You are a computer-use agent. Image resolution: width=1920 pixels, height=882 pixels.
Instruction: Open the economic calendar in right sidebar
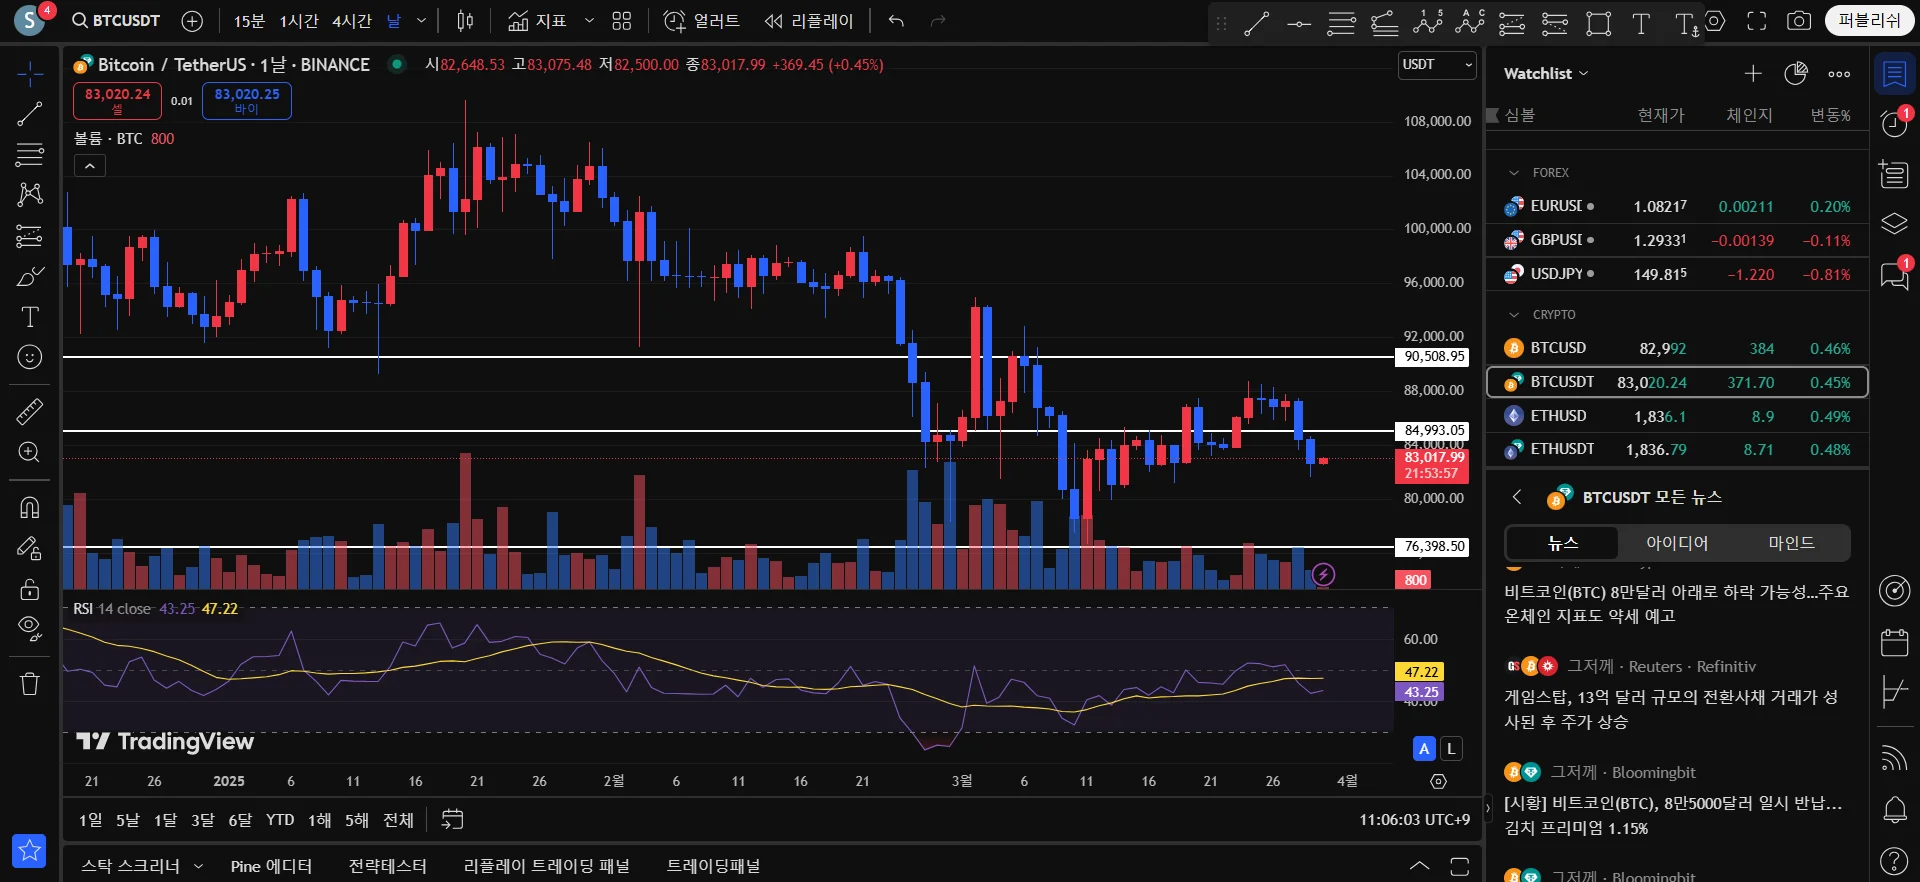1895,642
